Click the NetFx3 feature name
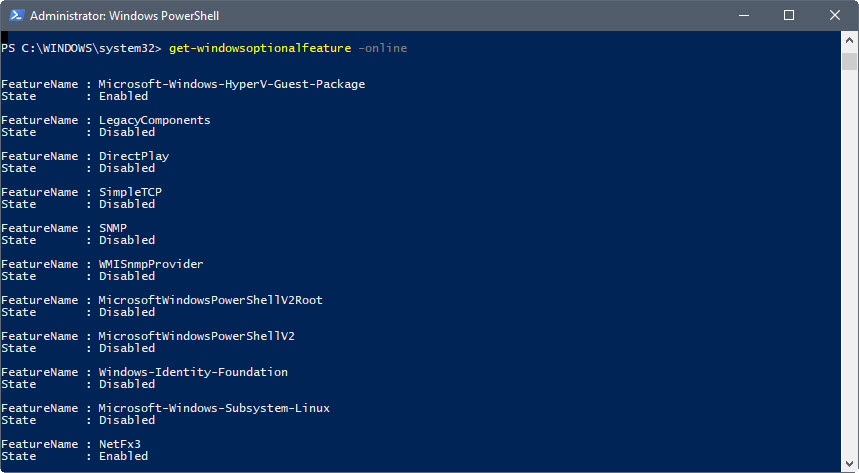Image resolution: width=859 pixels, height=473 pixels. [x=120, y=444]
